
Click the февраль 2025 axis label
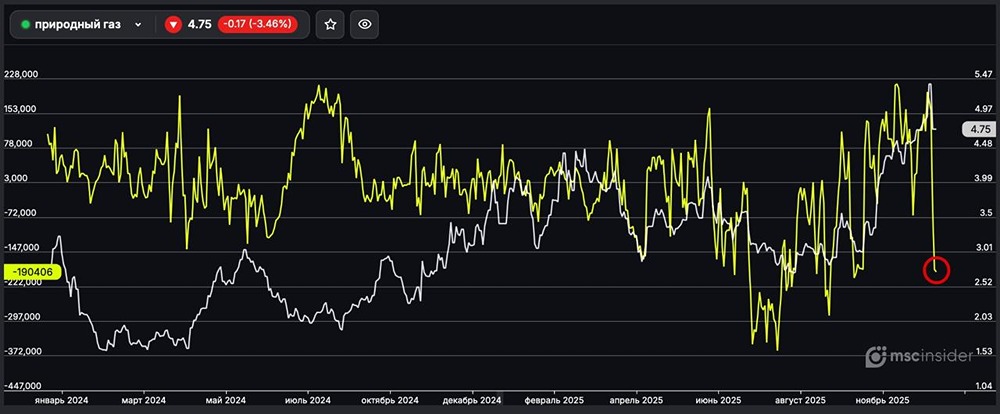tap(555, 401)
